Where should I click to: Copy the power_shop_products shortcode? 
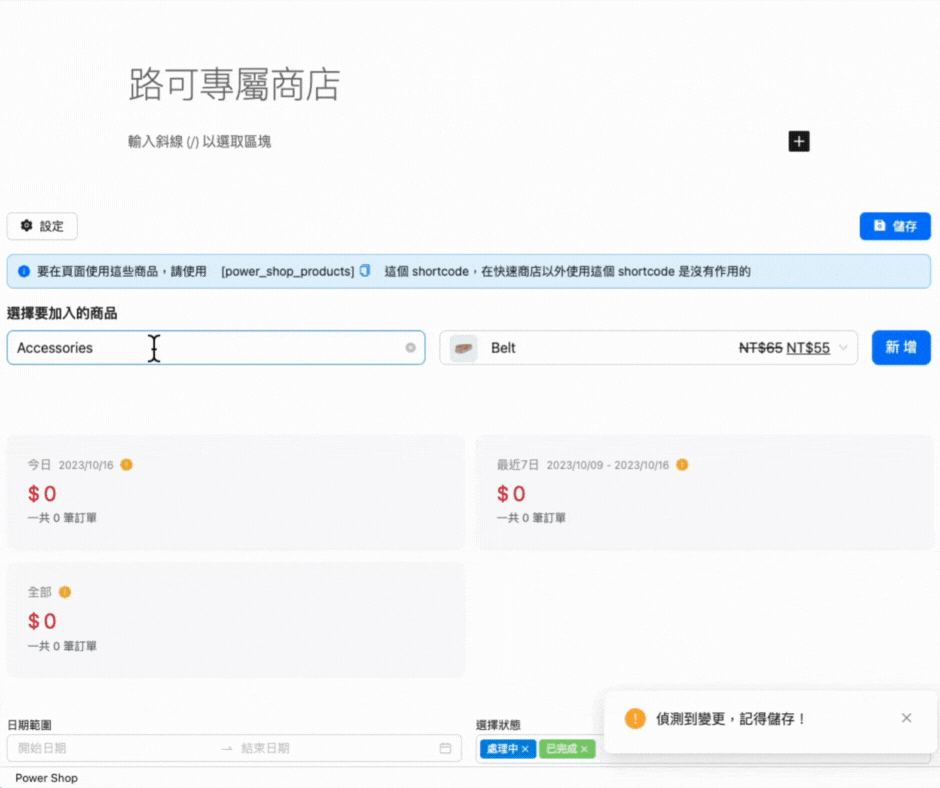tap(365, 271)
